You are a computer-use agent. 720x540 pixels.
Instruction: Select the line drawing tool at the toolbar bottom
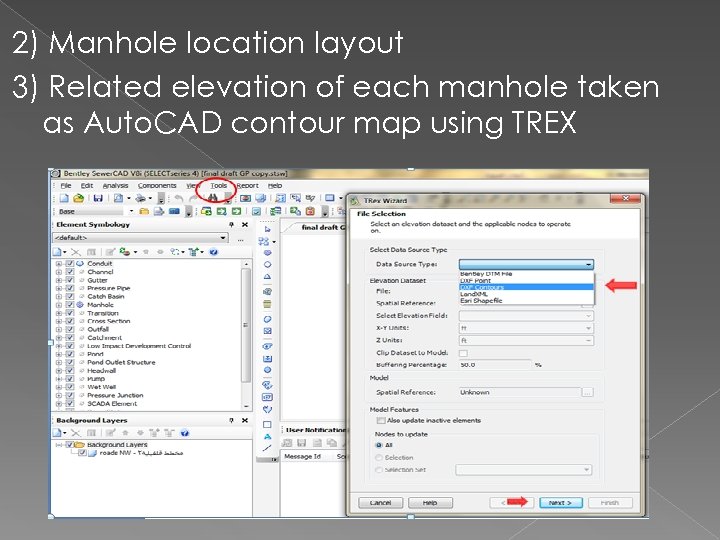click(x=268, y=449)
